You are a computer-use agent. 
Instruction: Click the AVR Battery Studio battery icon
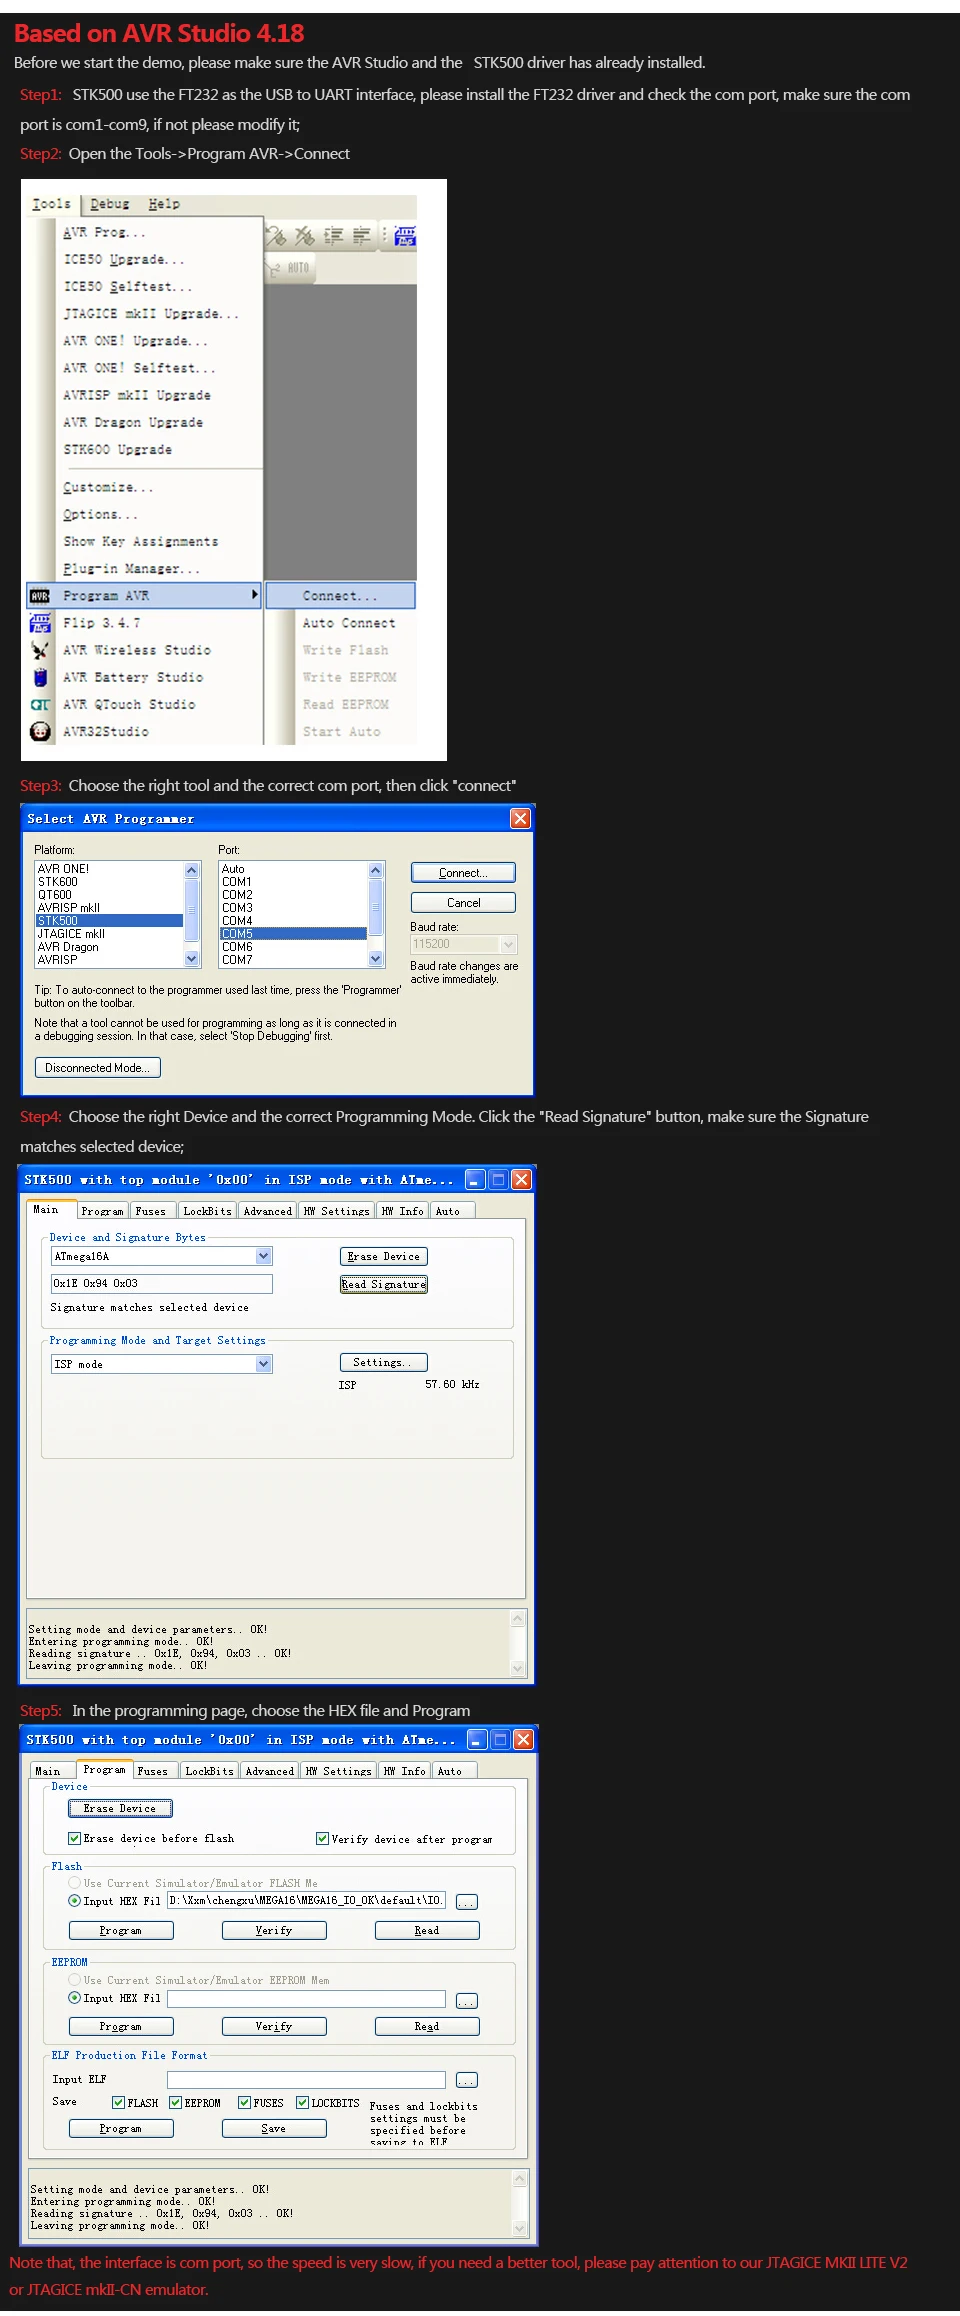[x=40, y=677]
